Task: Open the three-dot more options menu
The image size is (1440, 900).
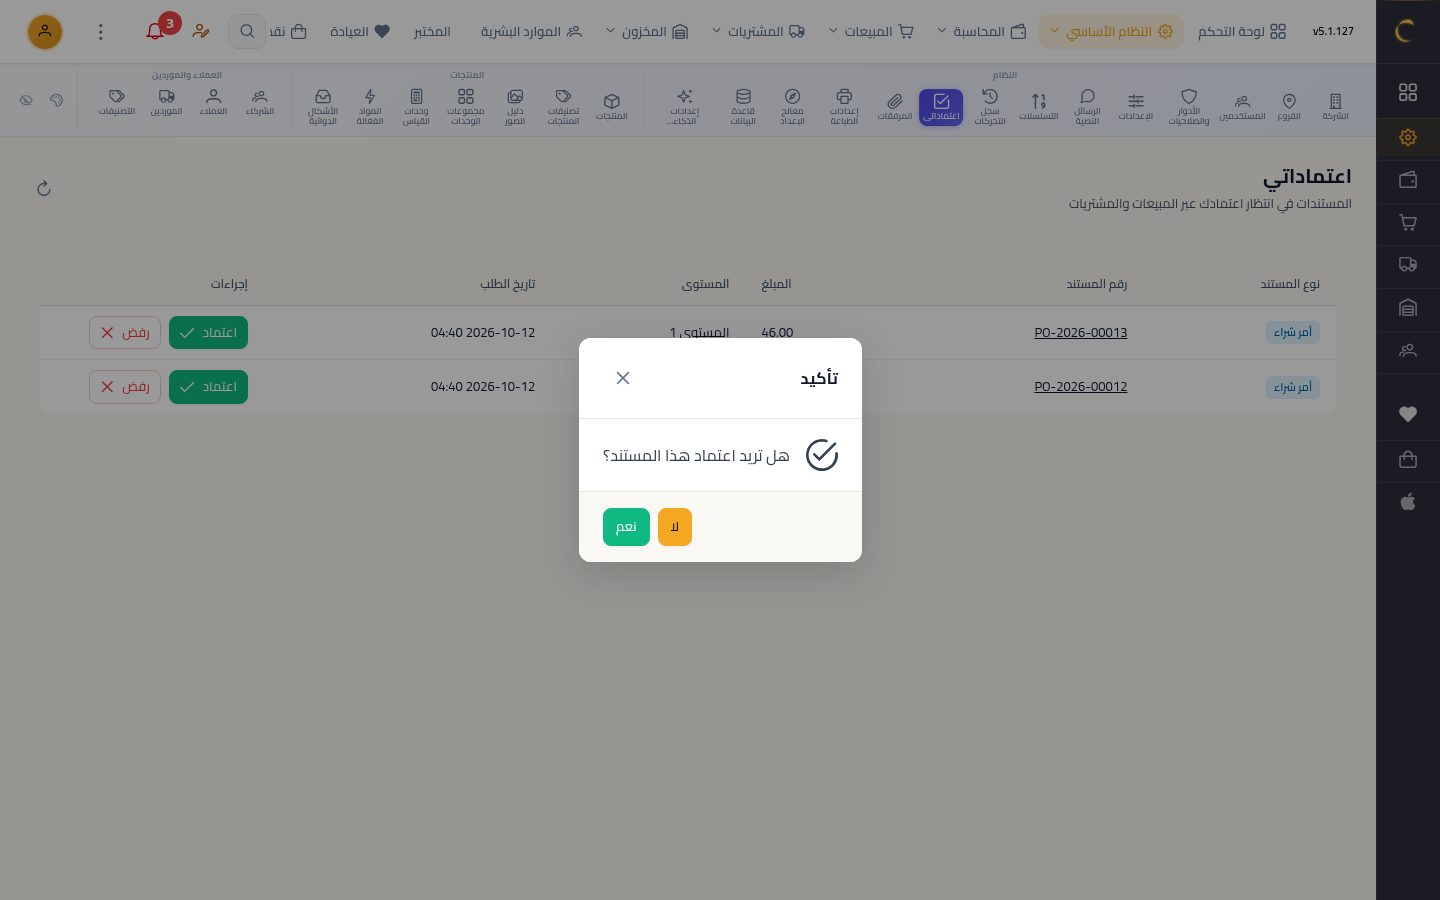Action: point(100,31)
